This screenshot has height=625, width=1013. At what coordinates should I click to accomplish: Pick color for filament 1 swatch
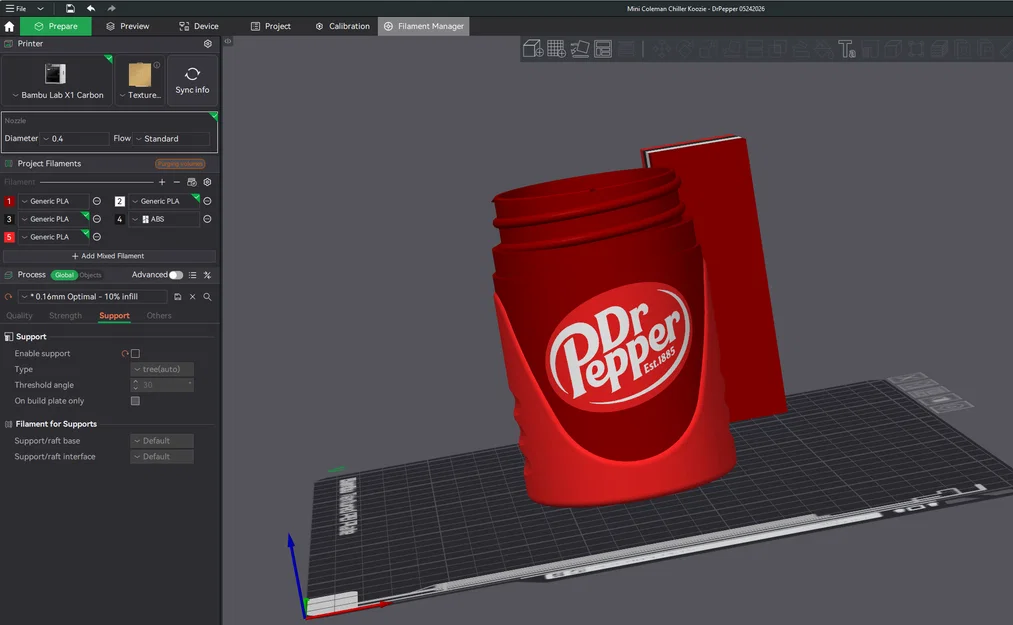pyautogui.click(x=9, y=202)
